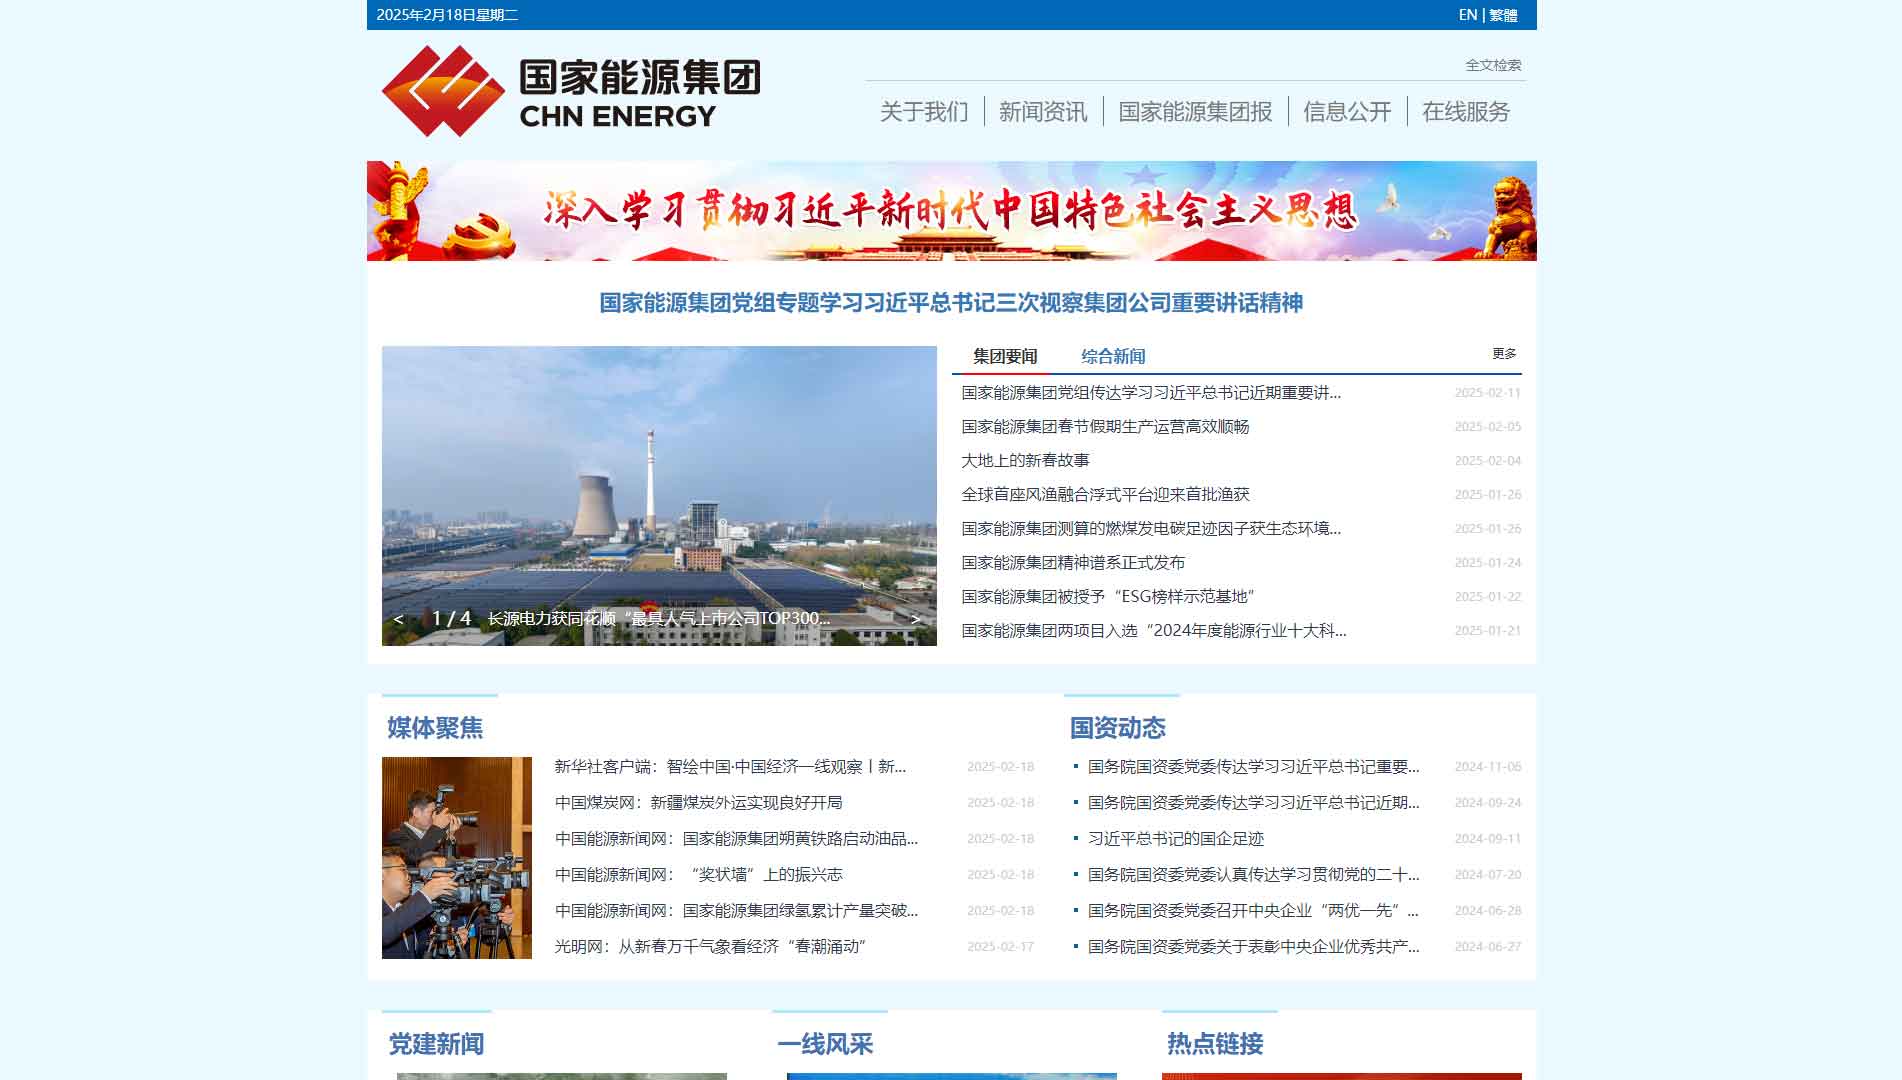Open 大地上的新春故事 article
Viewport: 1902px width, 1080px height.
(1025, 461)
